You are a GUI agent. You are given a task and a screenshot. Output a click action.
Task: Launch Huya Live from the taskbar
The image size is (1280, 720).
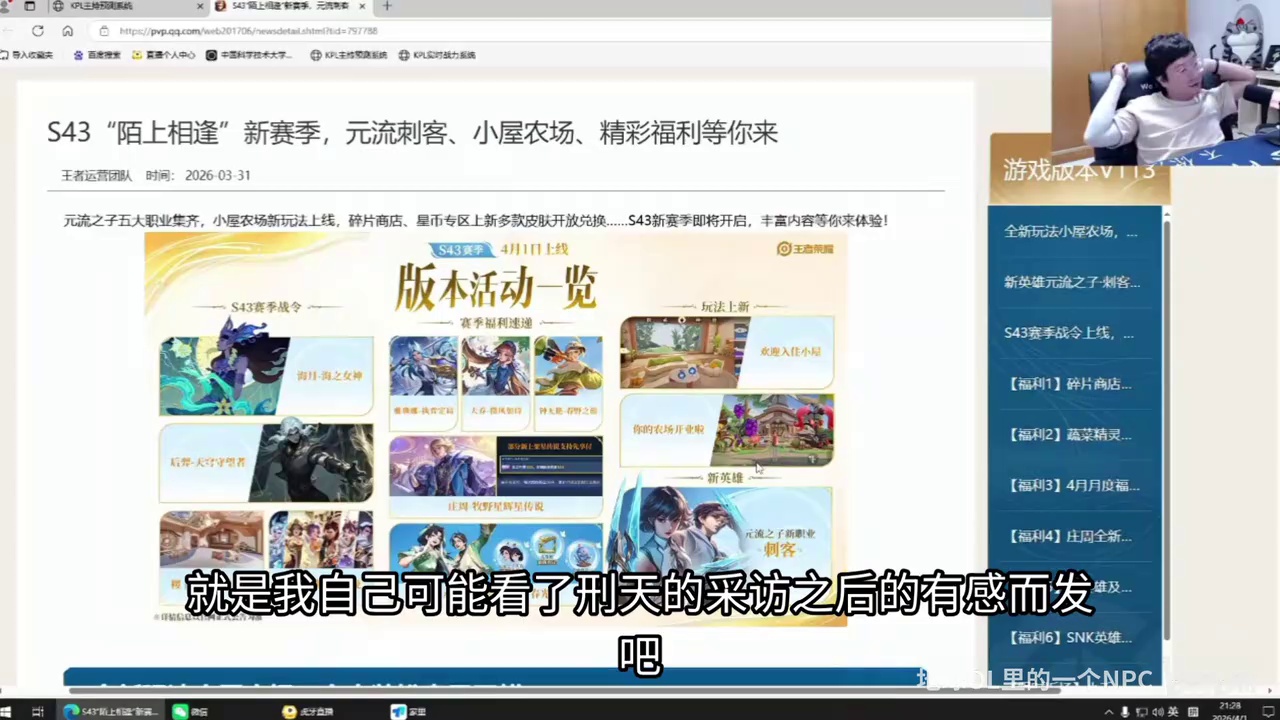(289, 711)
